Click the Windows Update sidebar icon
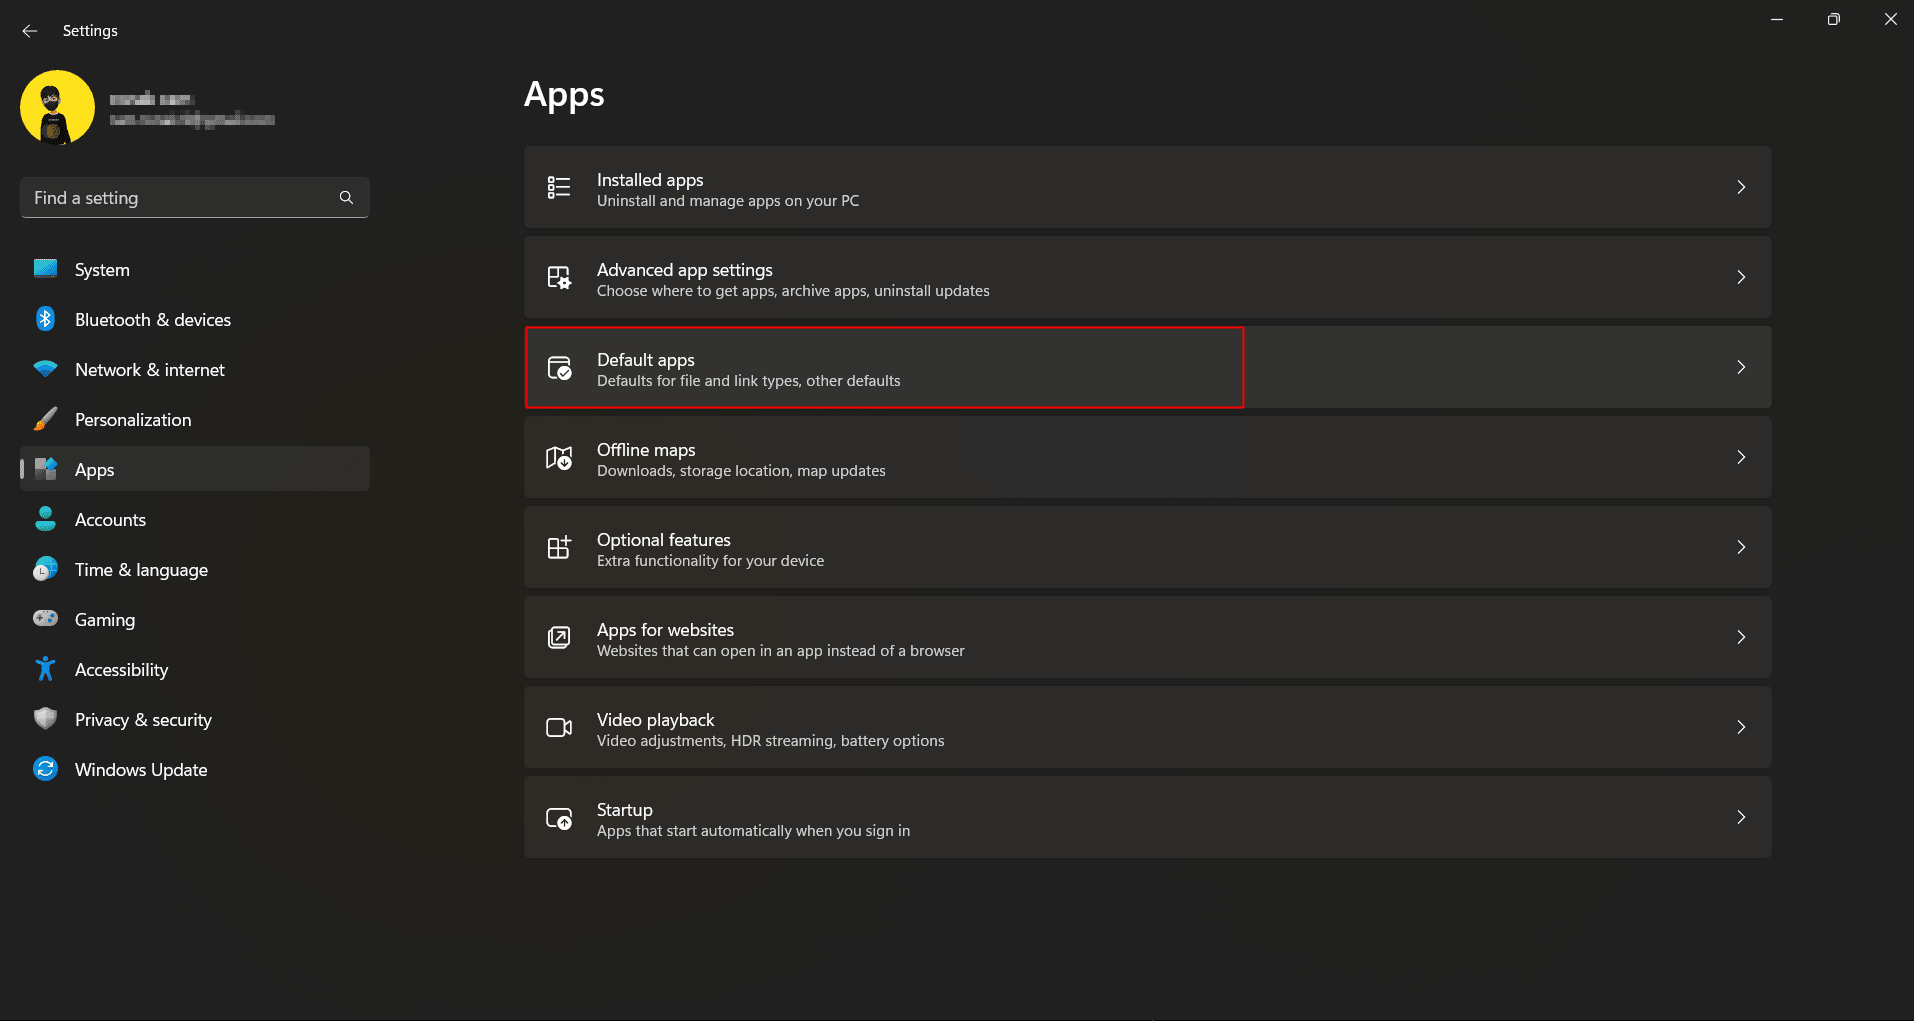This screenshot has height=1021, width=1914. click(45, 768)
